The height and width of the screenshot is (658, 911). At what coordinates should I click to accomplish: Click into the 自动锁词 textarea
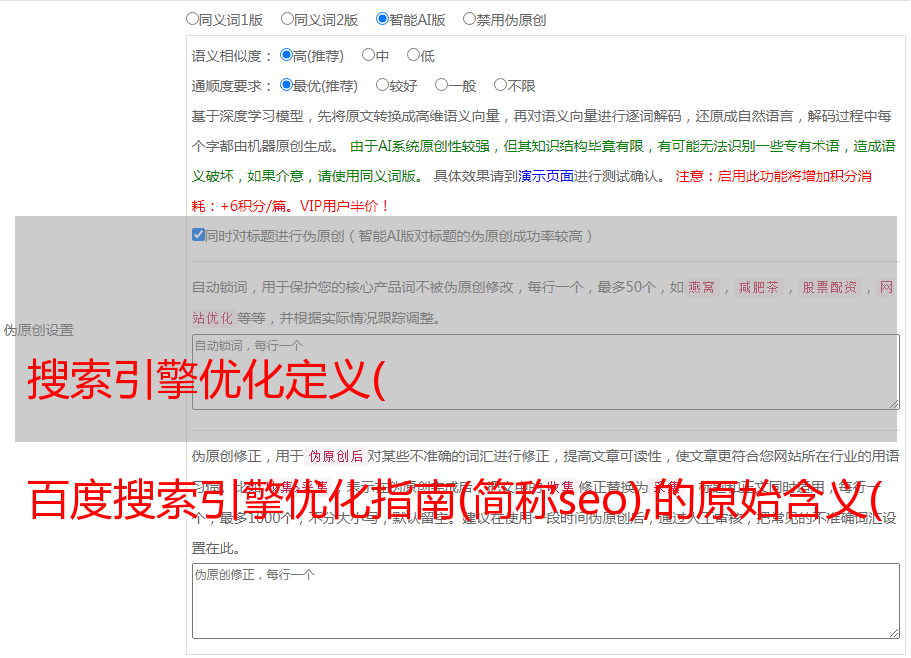(546, 372)
